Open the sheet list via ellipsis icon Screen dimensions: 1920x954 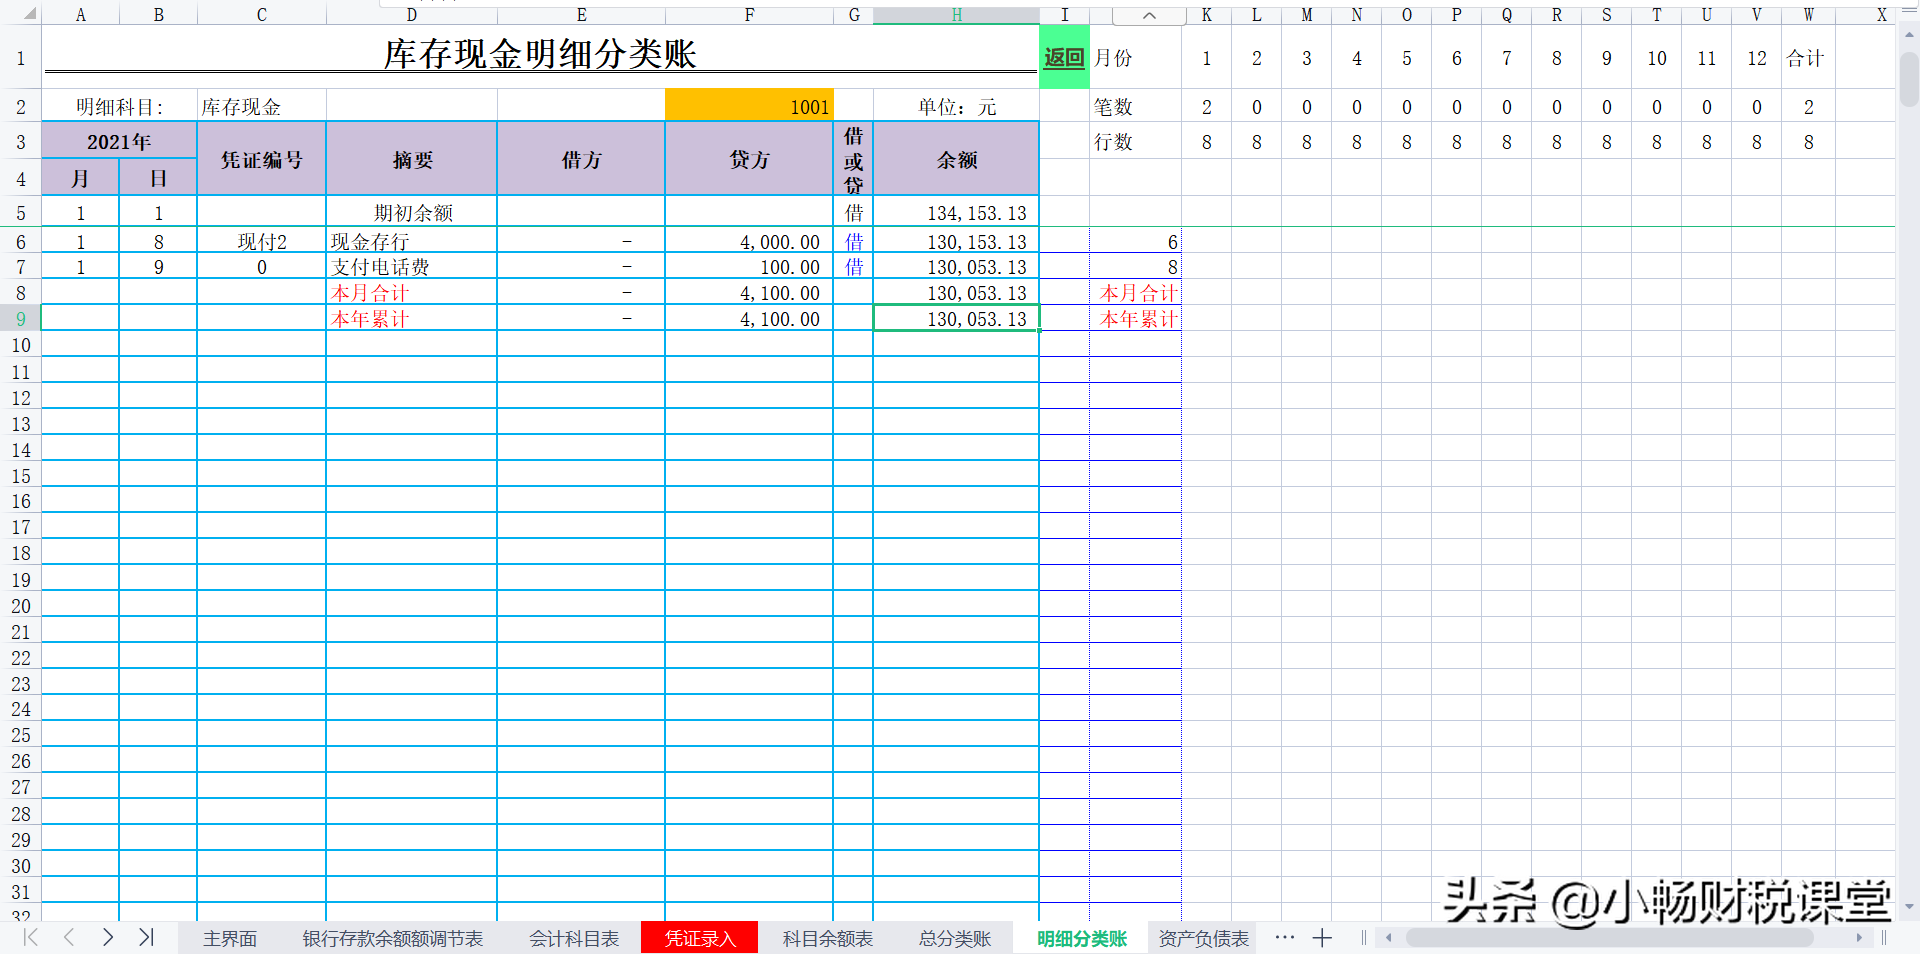click(x=1284, y=938)
